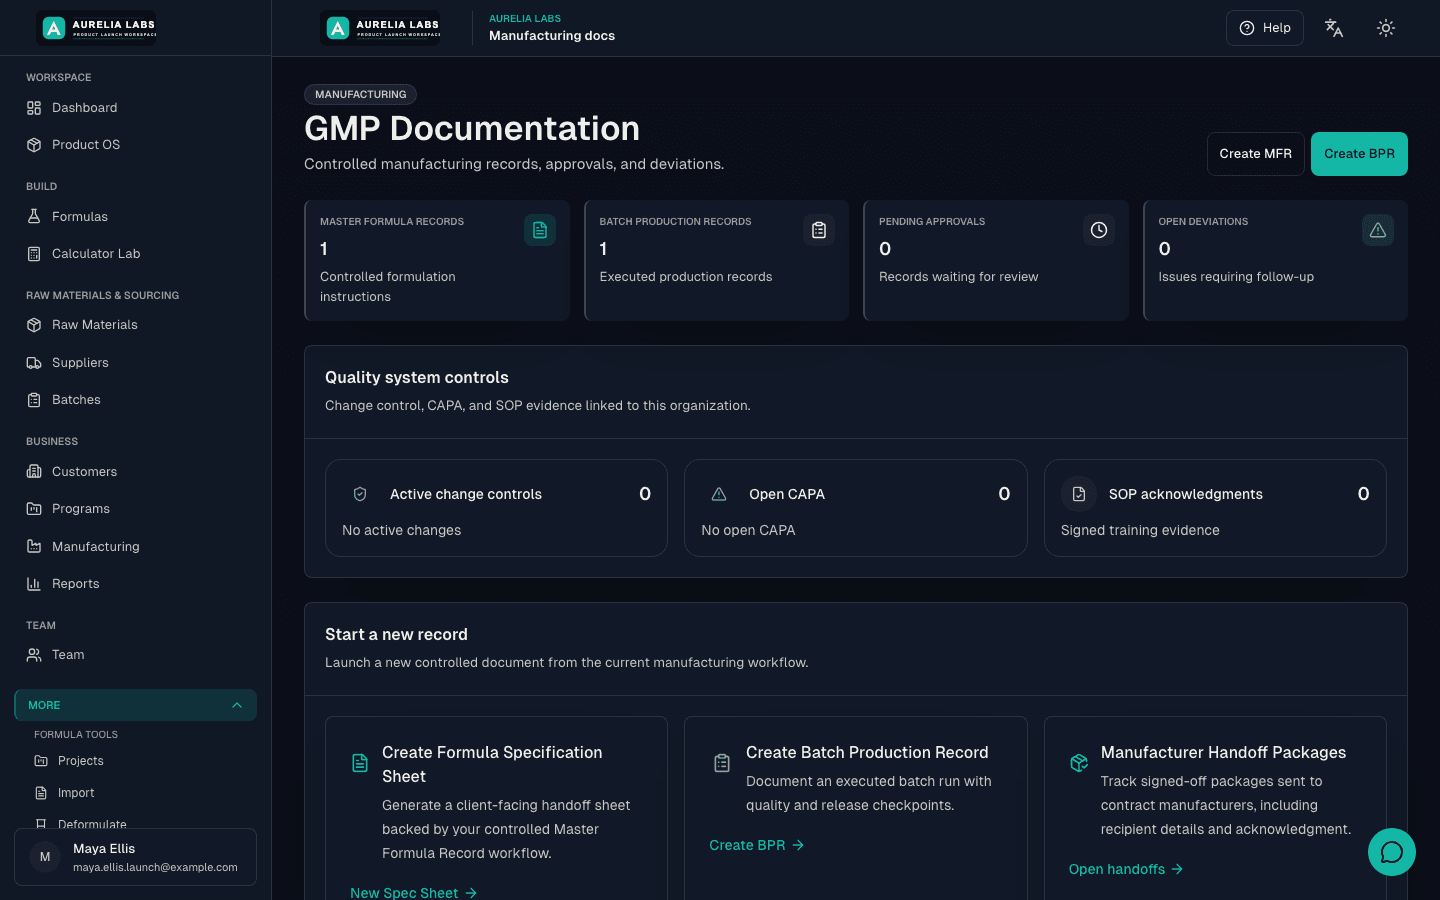Open the Open CAPA card
1440x900 pixels.
(856, 508)
